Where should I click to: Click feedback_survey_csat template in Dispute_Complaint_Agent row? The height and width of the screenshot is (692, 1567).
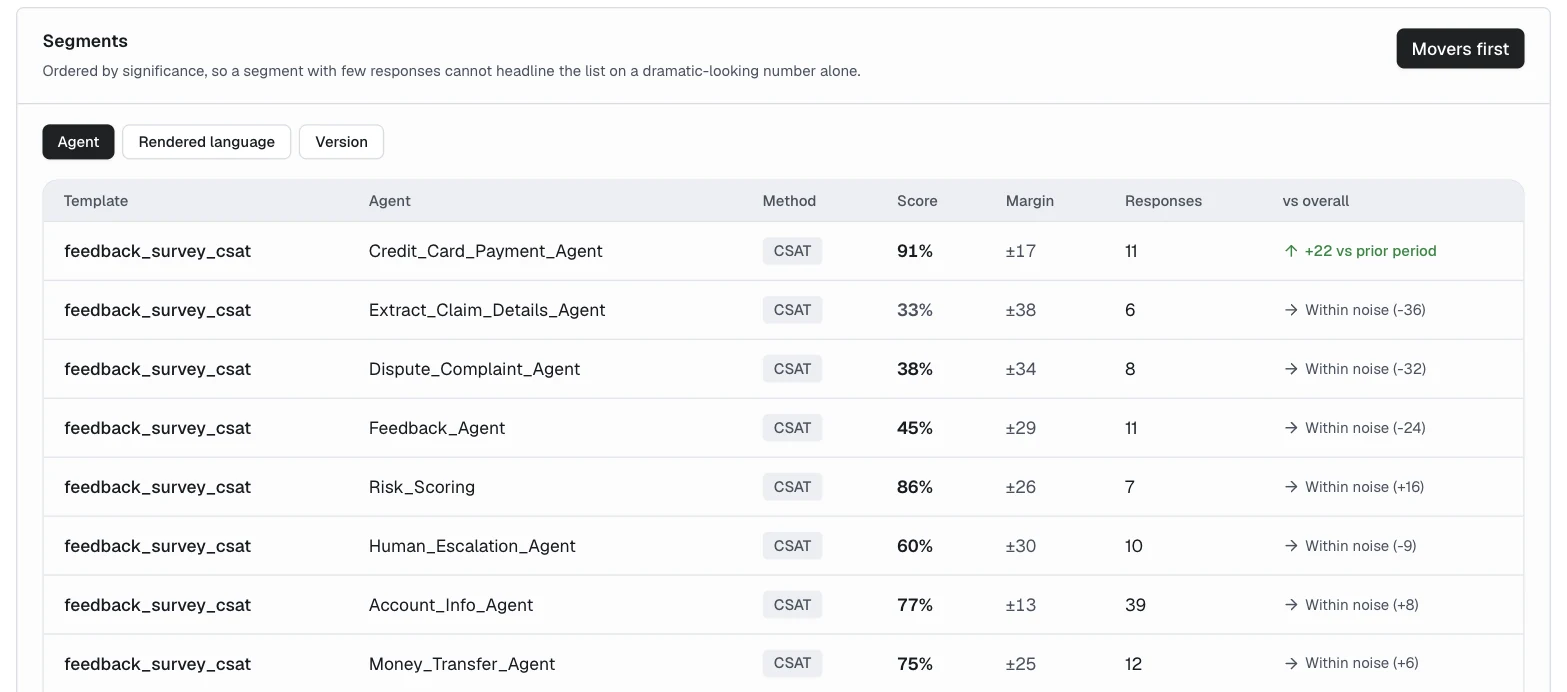pos(157,369)
